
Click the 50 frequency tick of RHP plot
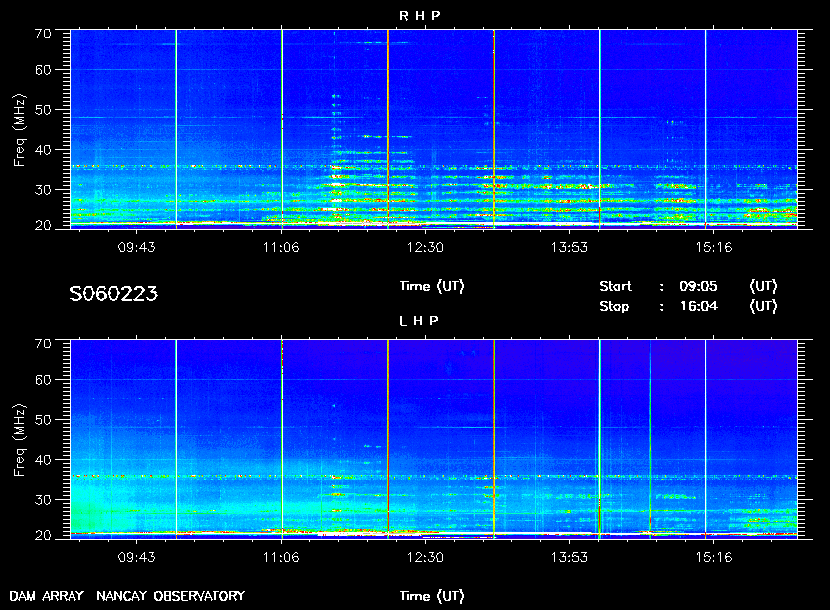43,110
